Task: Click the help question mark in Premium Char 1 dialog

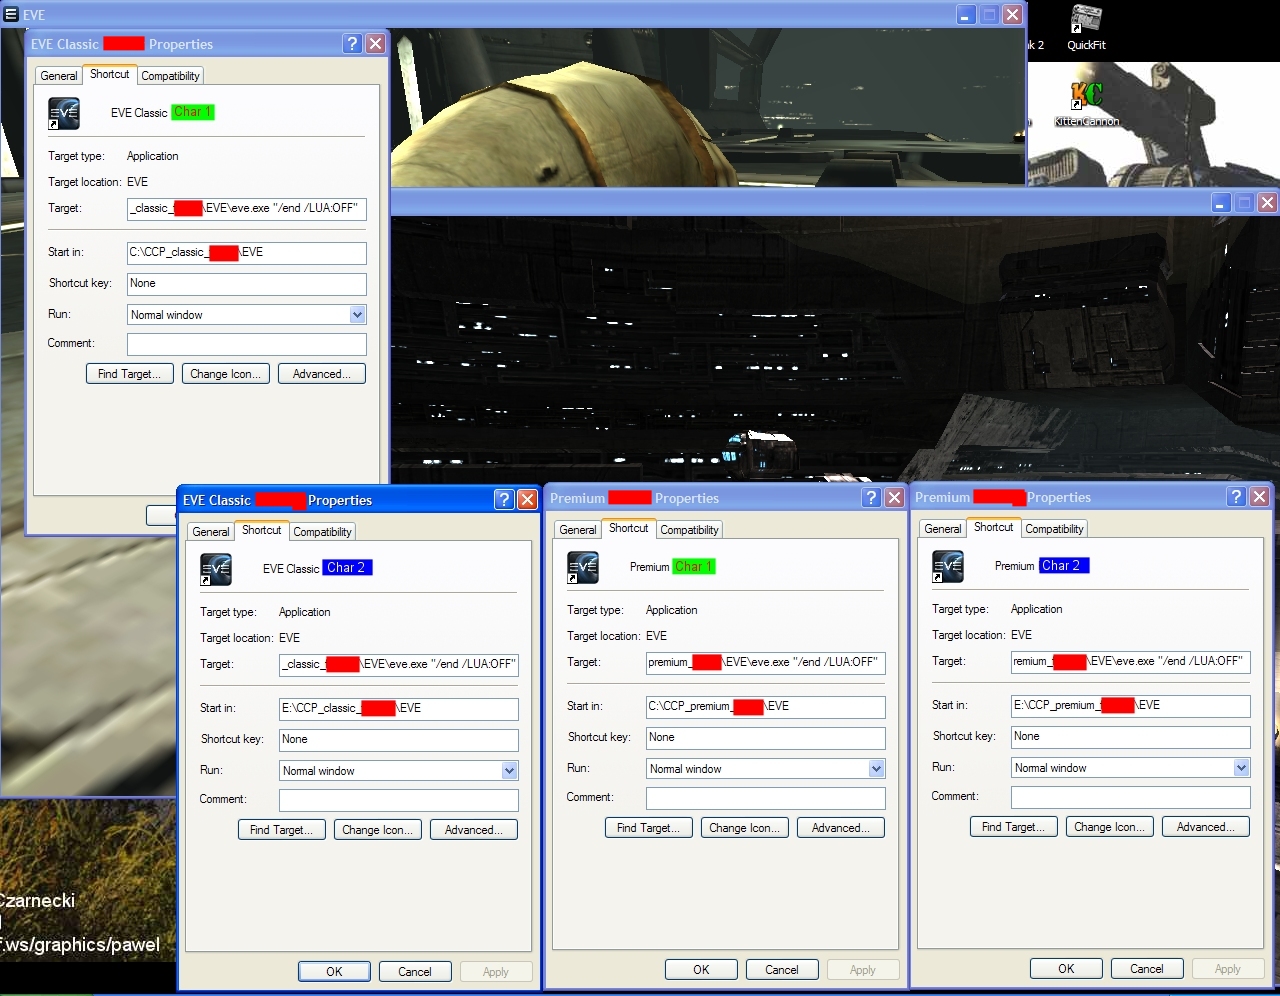Action: (x=871, y=497)
